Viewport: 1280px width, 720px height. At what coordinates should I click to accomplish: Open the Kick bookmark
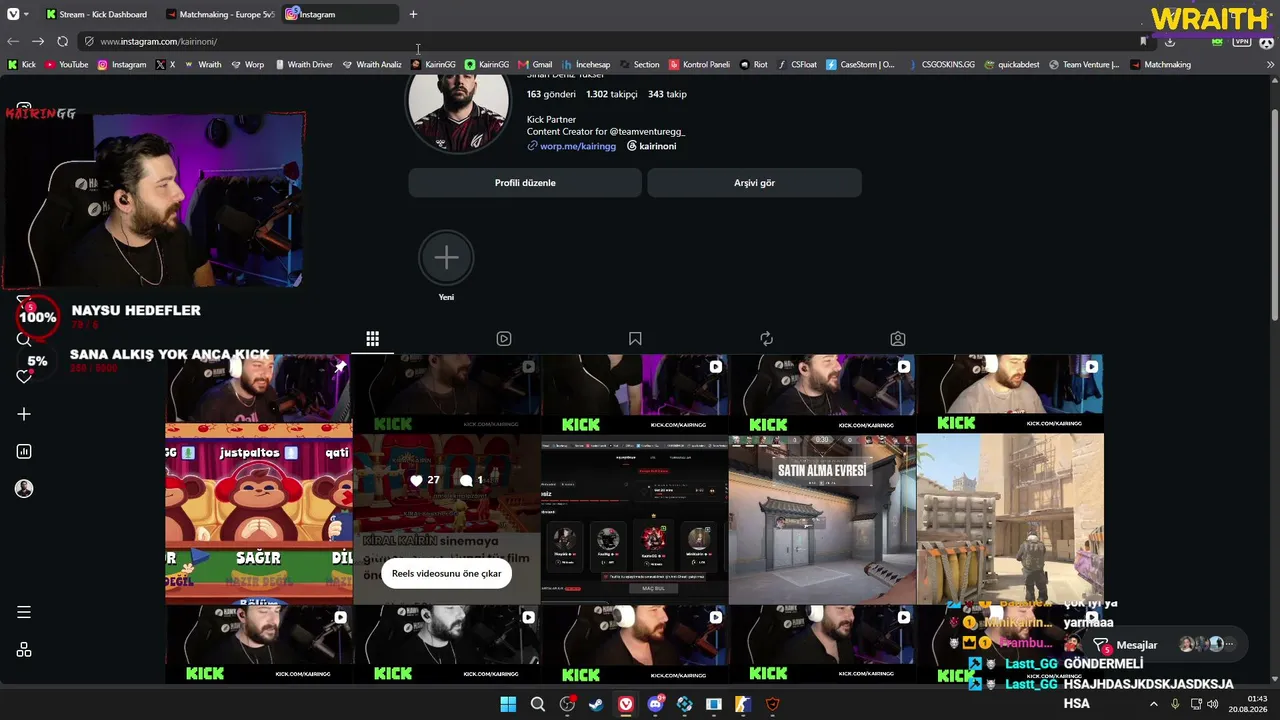click(21, 64)
